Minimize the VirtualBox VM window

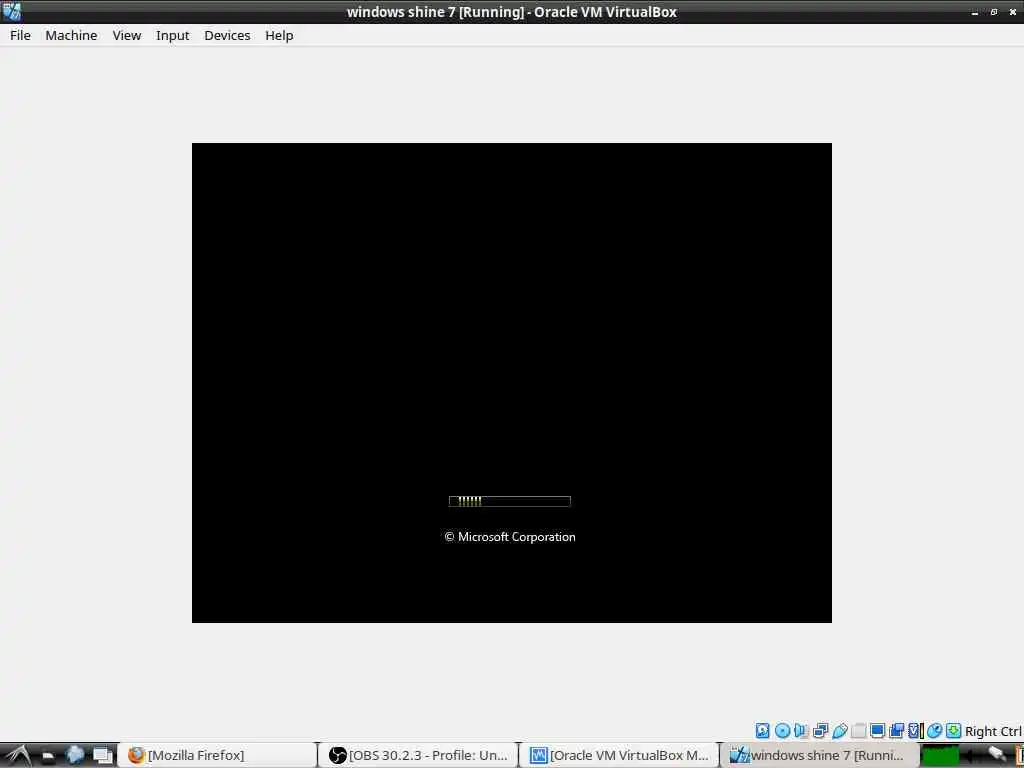point(975,12)
